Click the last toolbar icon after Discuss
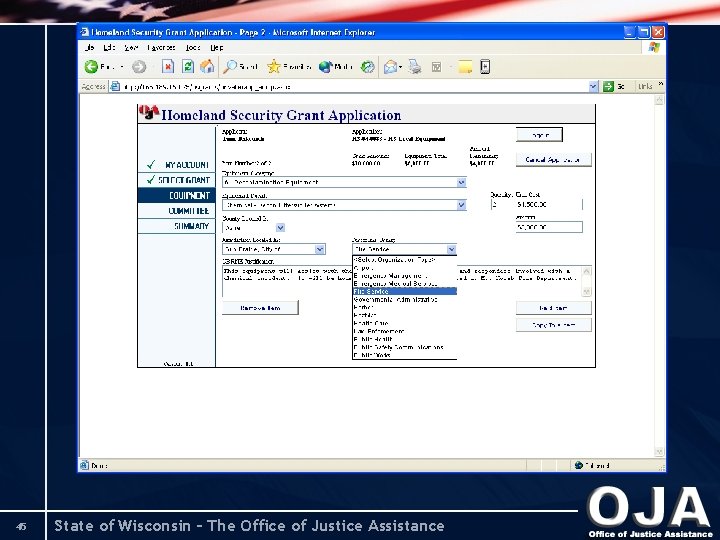 [x=485, y=67]
